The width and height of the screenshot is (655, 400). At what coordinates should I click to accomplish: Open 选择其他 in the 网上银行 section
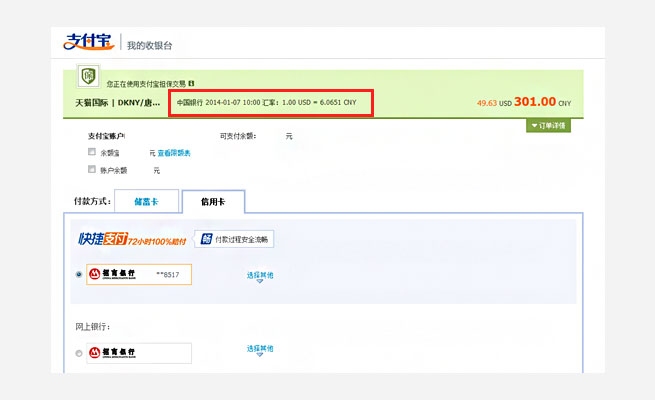[x=260, y=350]
